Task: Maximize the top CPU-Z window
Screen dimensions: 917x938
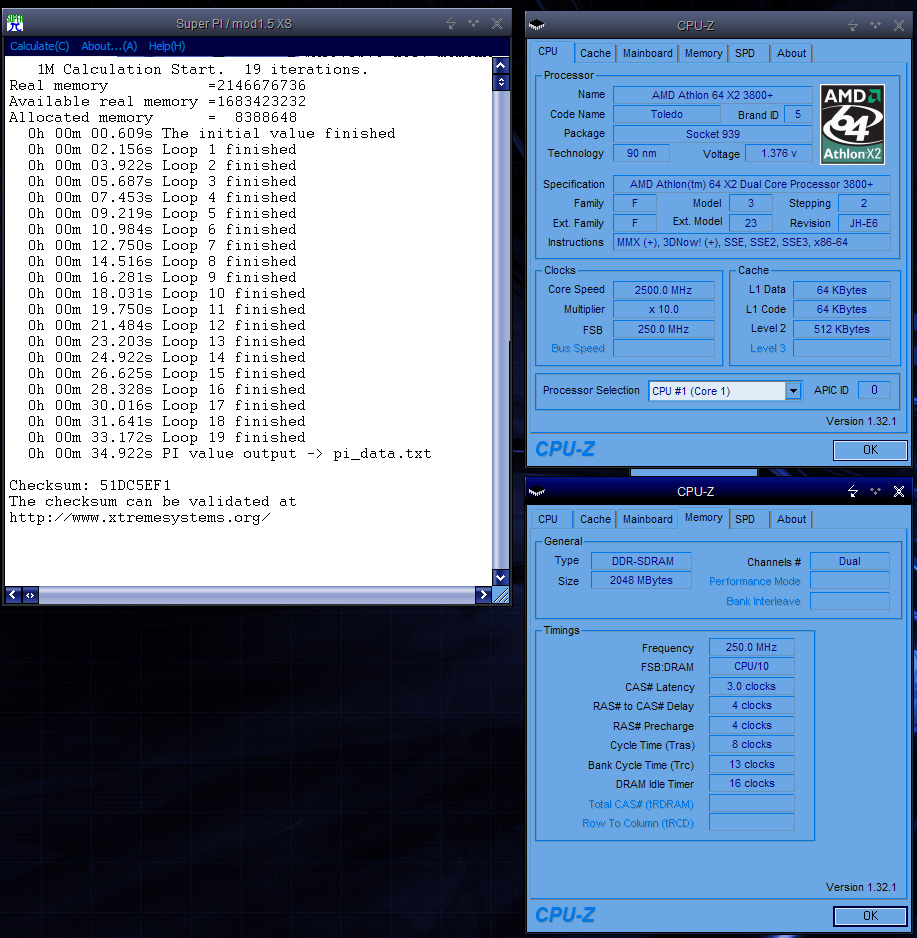Action: (x=876, y=25)
